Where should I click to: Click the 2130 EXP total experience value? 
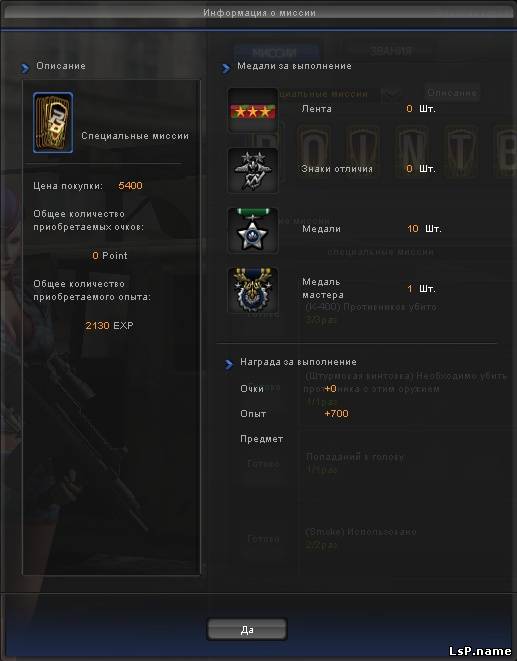[109, 325]
